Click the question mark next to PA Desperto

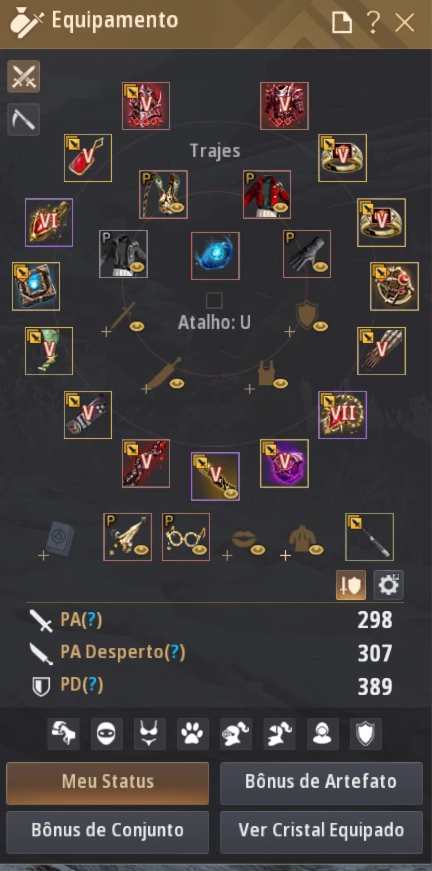coord(174,652)
